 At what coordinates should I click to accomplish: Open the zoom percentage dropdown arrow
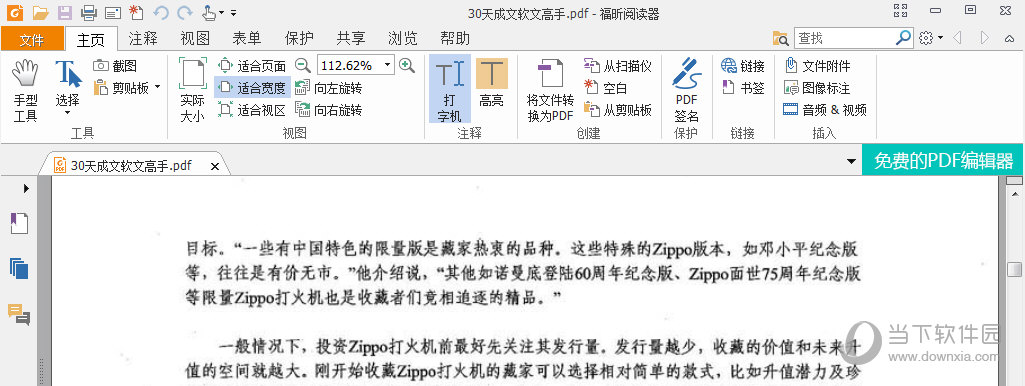tap(388, 65)
